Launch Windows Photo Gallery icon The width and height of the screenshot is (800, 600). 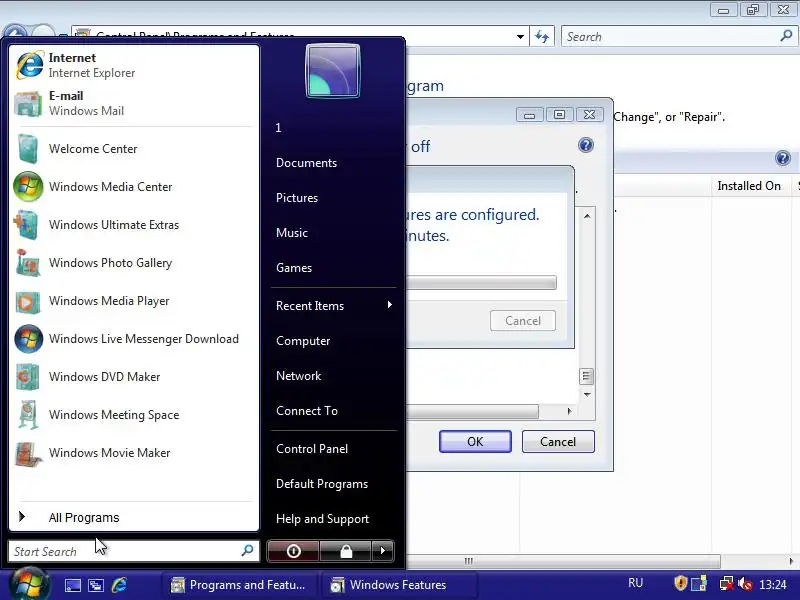(28, 263)
